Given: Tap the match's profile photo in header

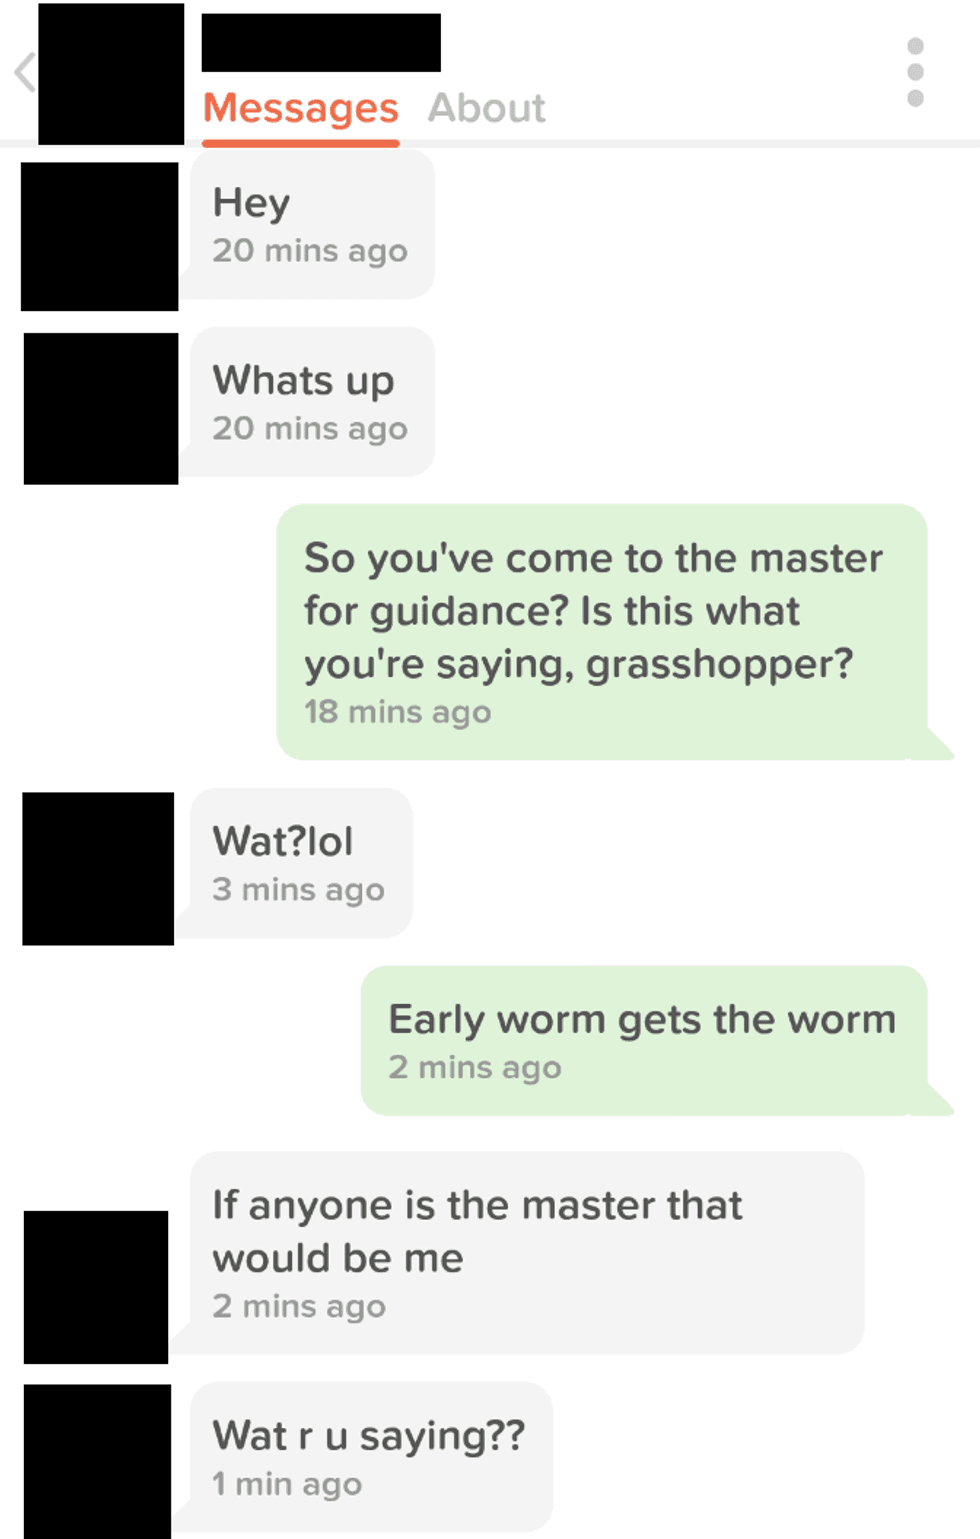Looking at the screenshot, I should (x=111, y=74).
